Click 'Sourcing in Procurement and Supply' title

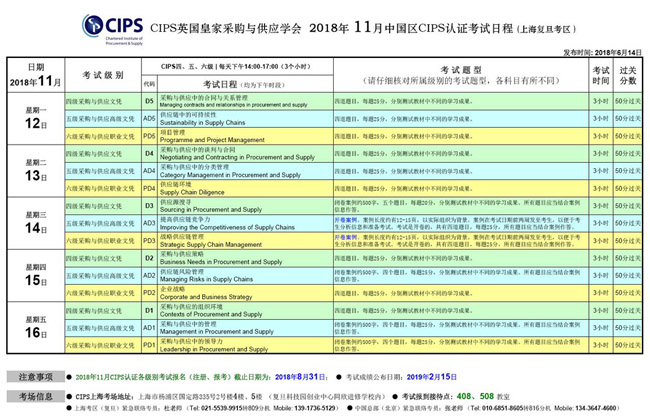pyautogui.click(x=211, y=210)
